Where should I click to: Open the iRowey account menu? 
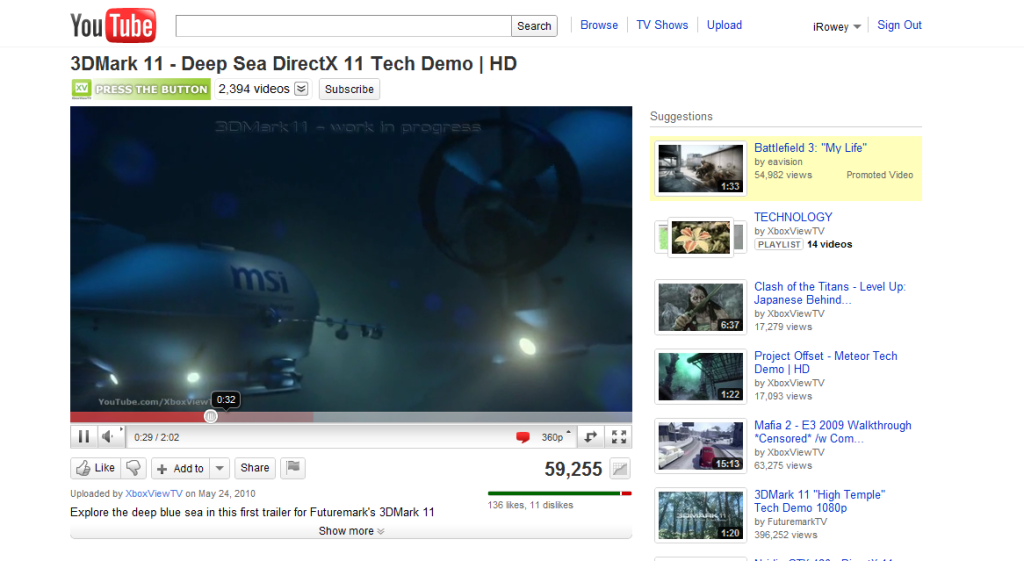[837, 27]
